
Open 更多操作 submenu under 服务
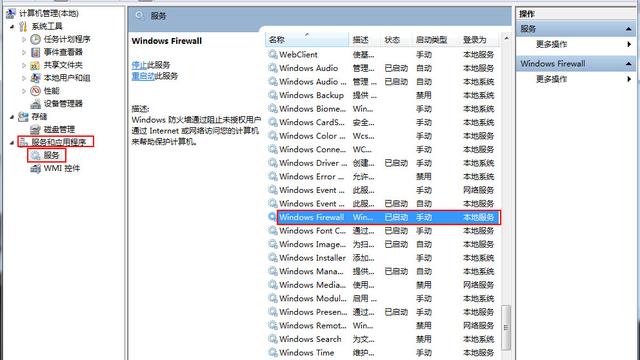point(576,44)
